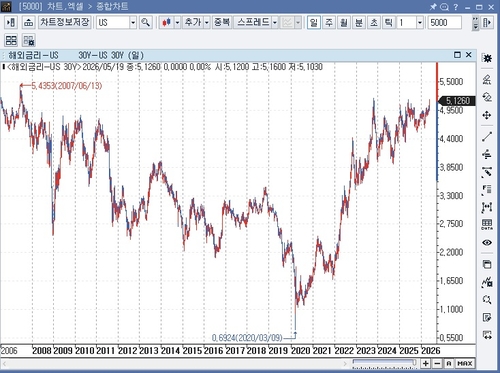Toggle the eye visibility icon
Image resolution: width=500 pixels, height=373 pixels.
(487, 243)
